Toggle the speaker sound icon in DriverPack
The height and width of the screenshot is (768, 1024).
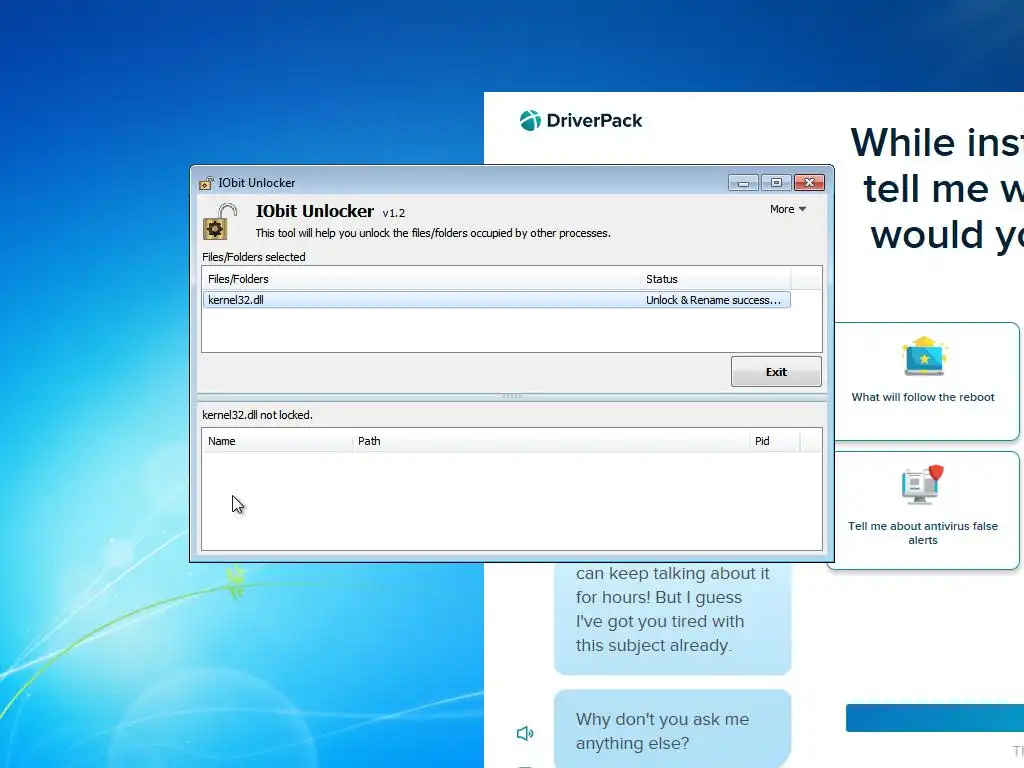point(525,733)
